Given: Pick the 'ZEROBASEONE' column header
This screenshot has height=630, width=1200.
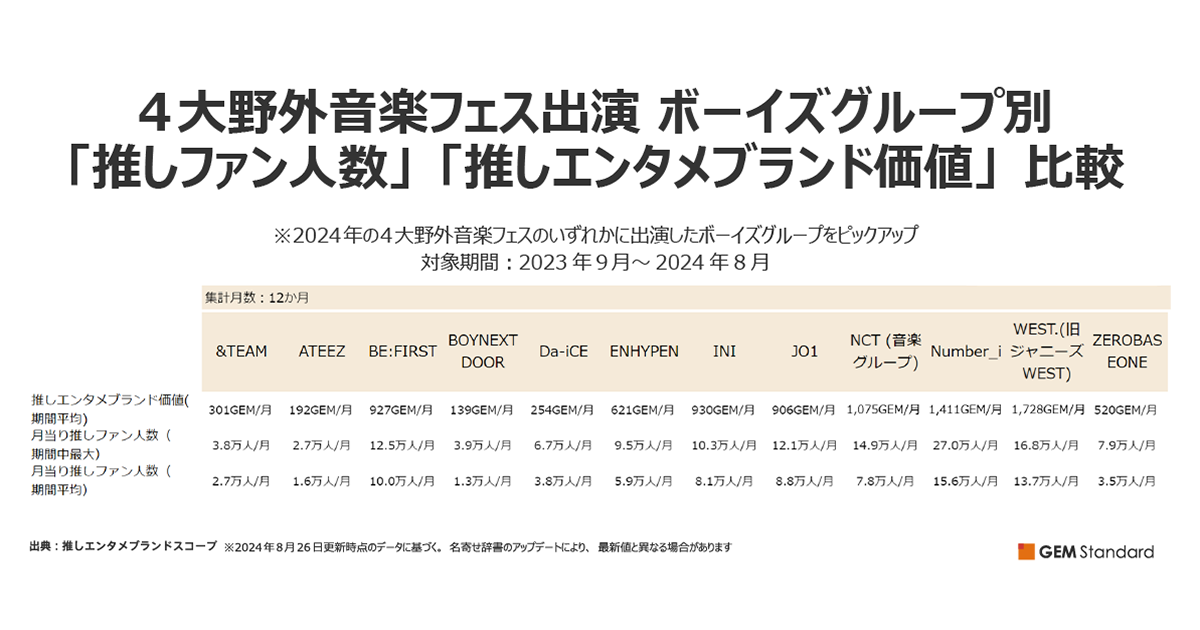Looking at the screenshot, I should [x=1127, y=351].
